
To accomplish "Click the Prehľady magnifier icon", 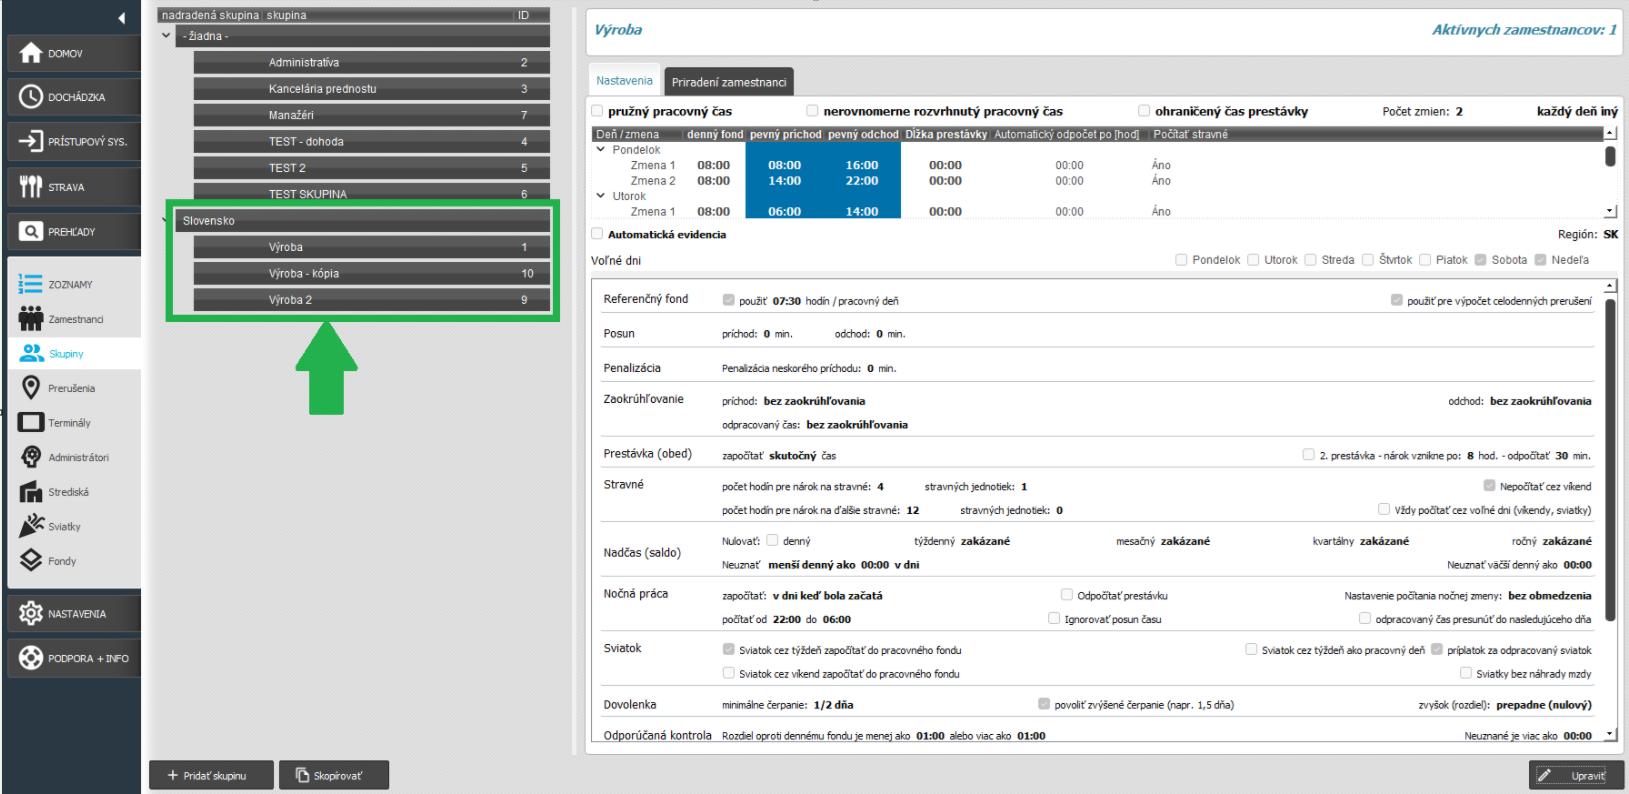I will coord(31,232).
